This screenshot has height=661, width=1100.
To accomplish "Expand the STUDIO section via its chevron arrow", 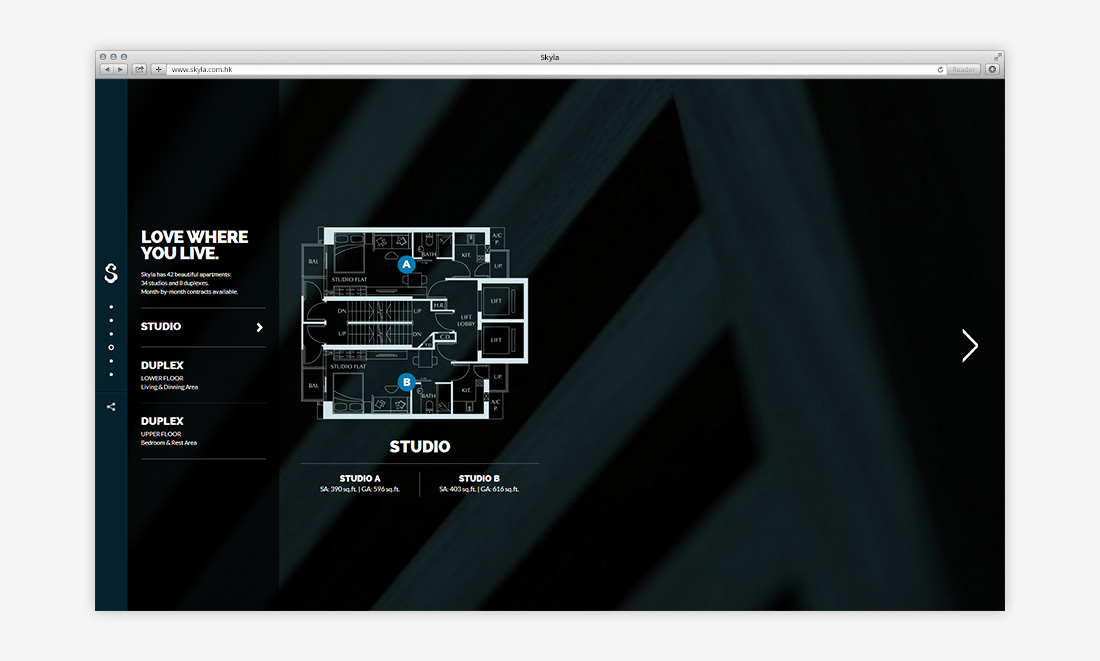I will [259, 326].
